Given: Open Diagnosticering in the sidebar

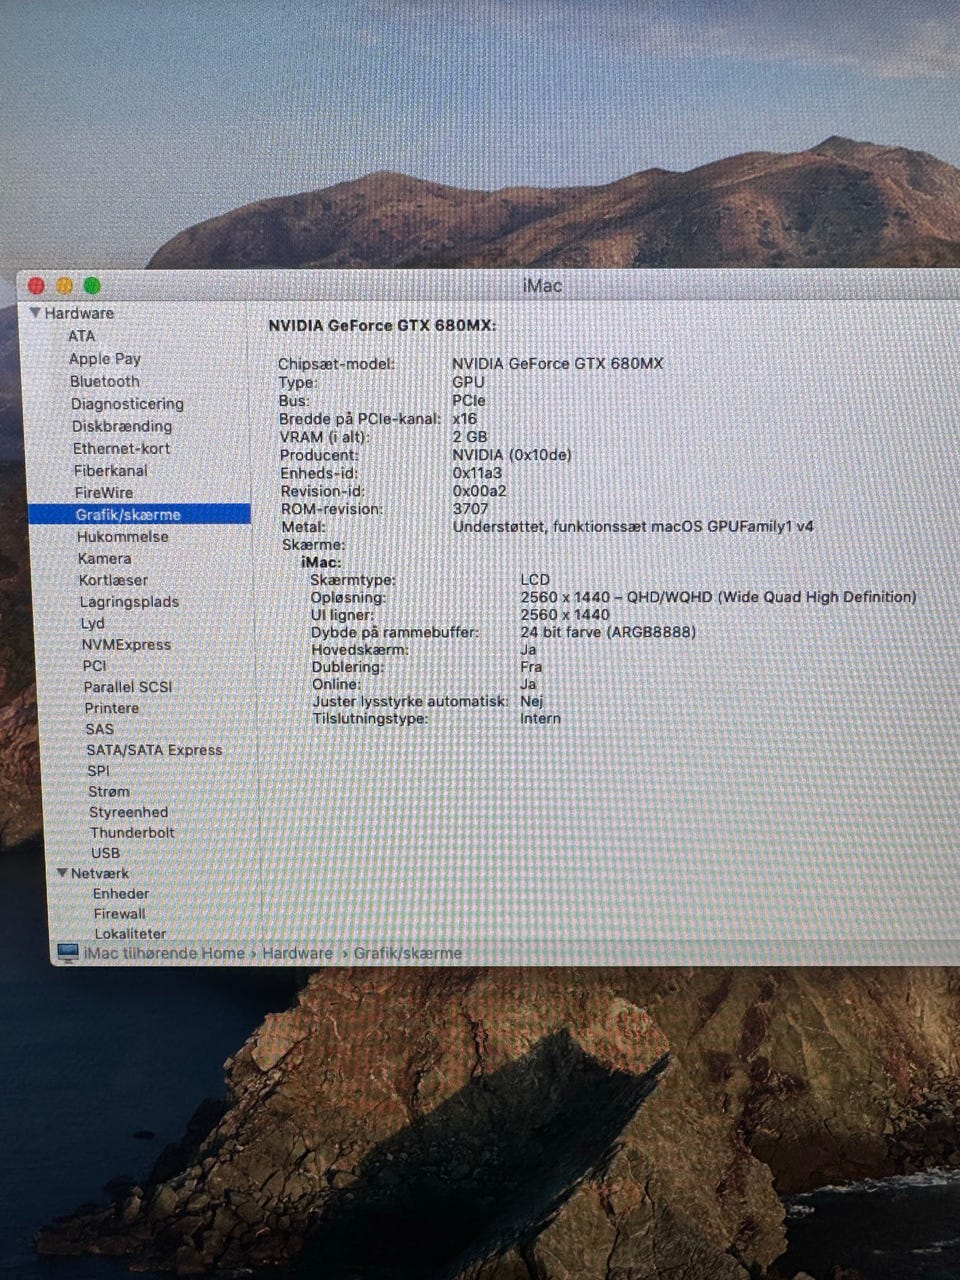Looking at the screenshot, I should (127, 404).
